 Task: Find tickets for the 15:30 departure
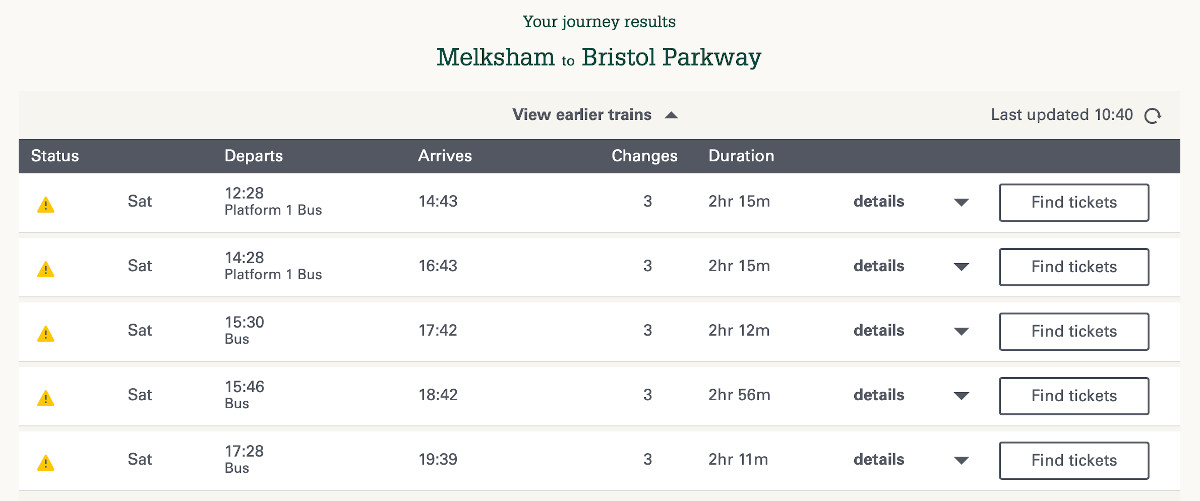(x=1074, y=331)
